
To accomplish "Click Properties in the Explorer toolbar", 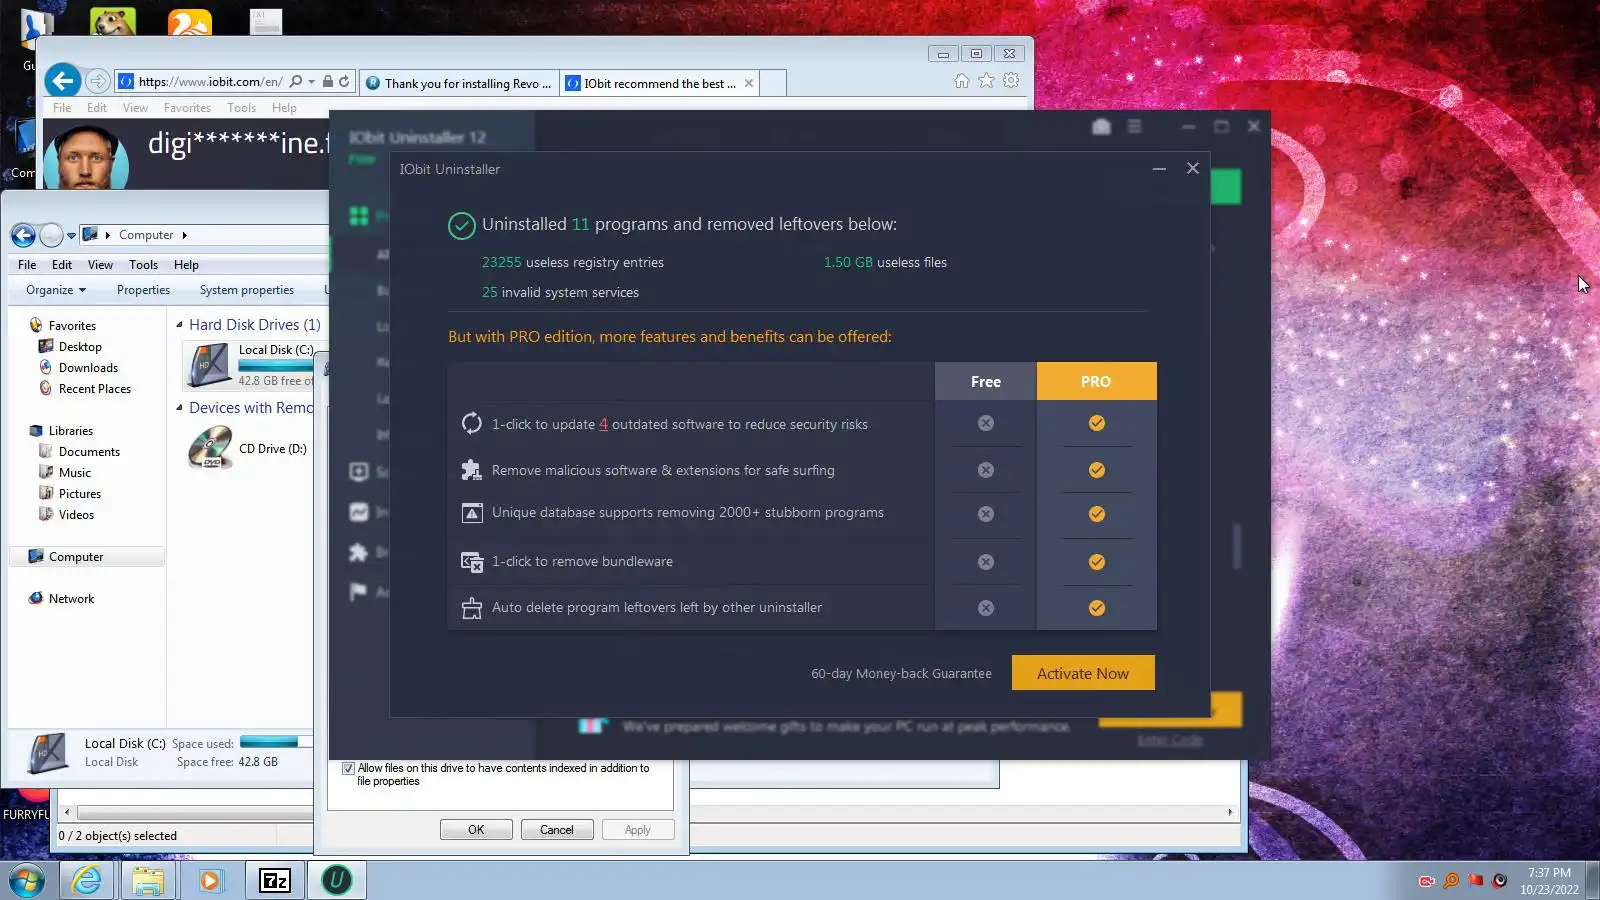I will tap(143, 290).
